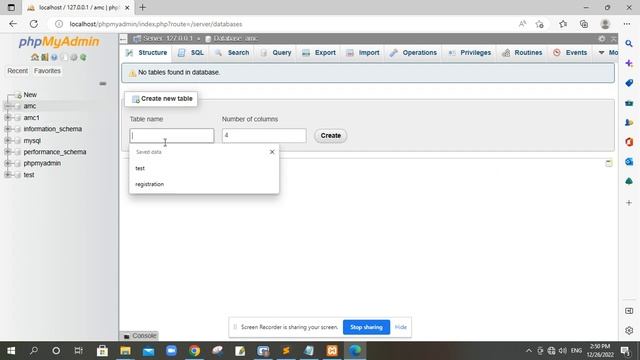Click Stop sharing button
640x360 pixels.
pos(366,327)
